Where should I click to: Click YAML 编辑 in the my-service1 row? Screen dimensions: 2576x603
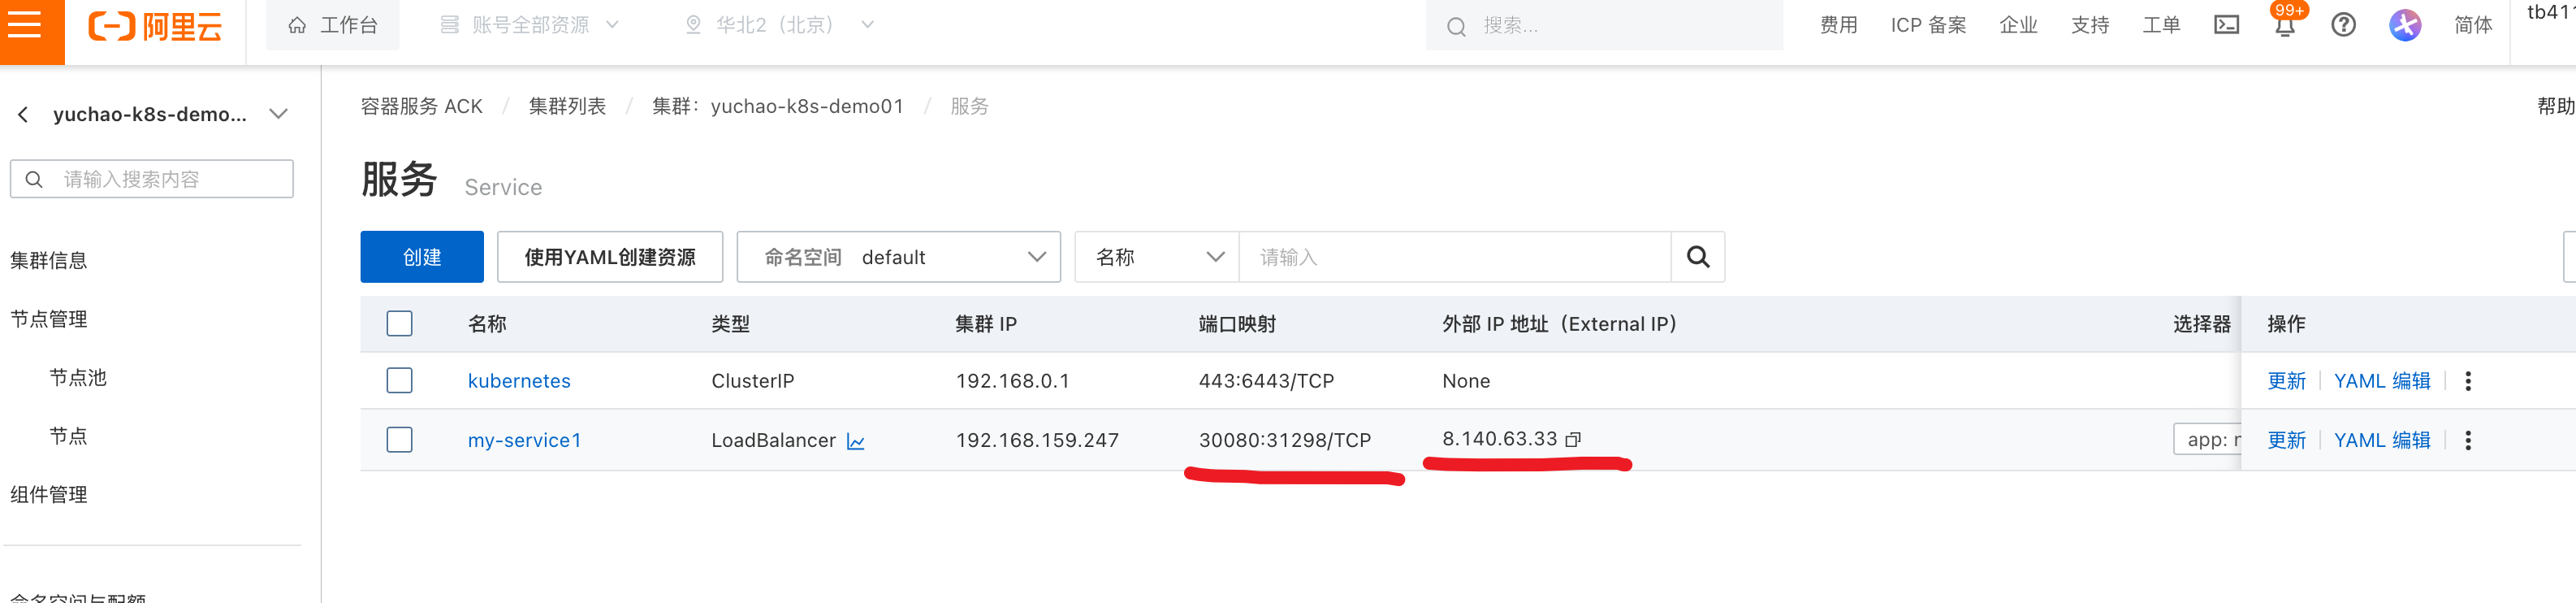coord(2381,440)
